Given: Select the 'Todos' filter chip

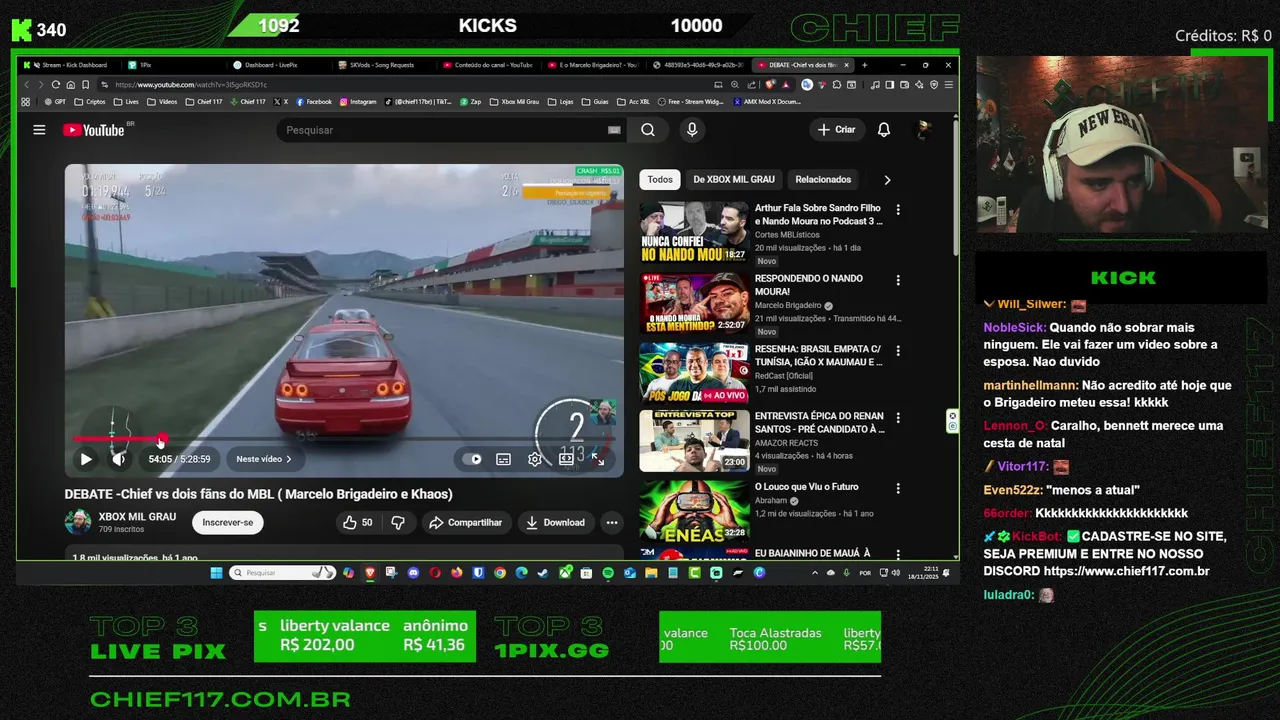Looking at the screenshot, I should click(660, 180).
